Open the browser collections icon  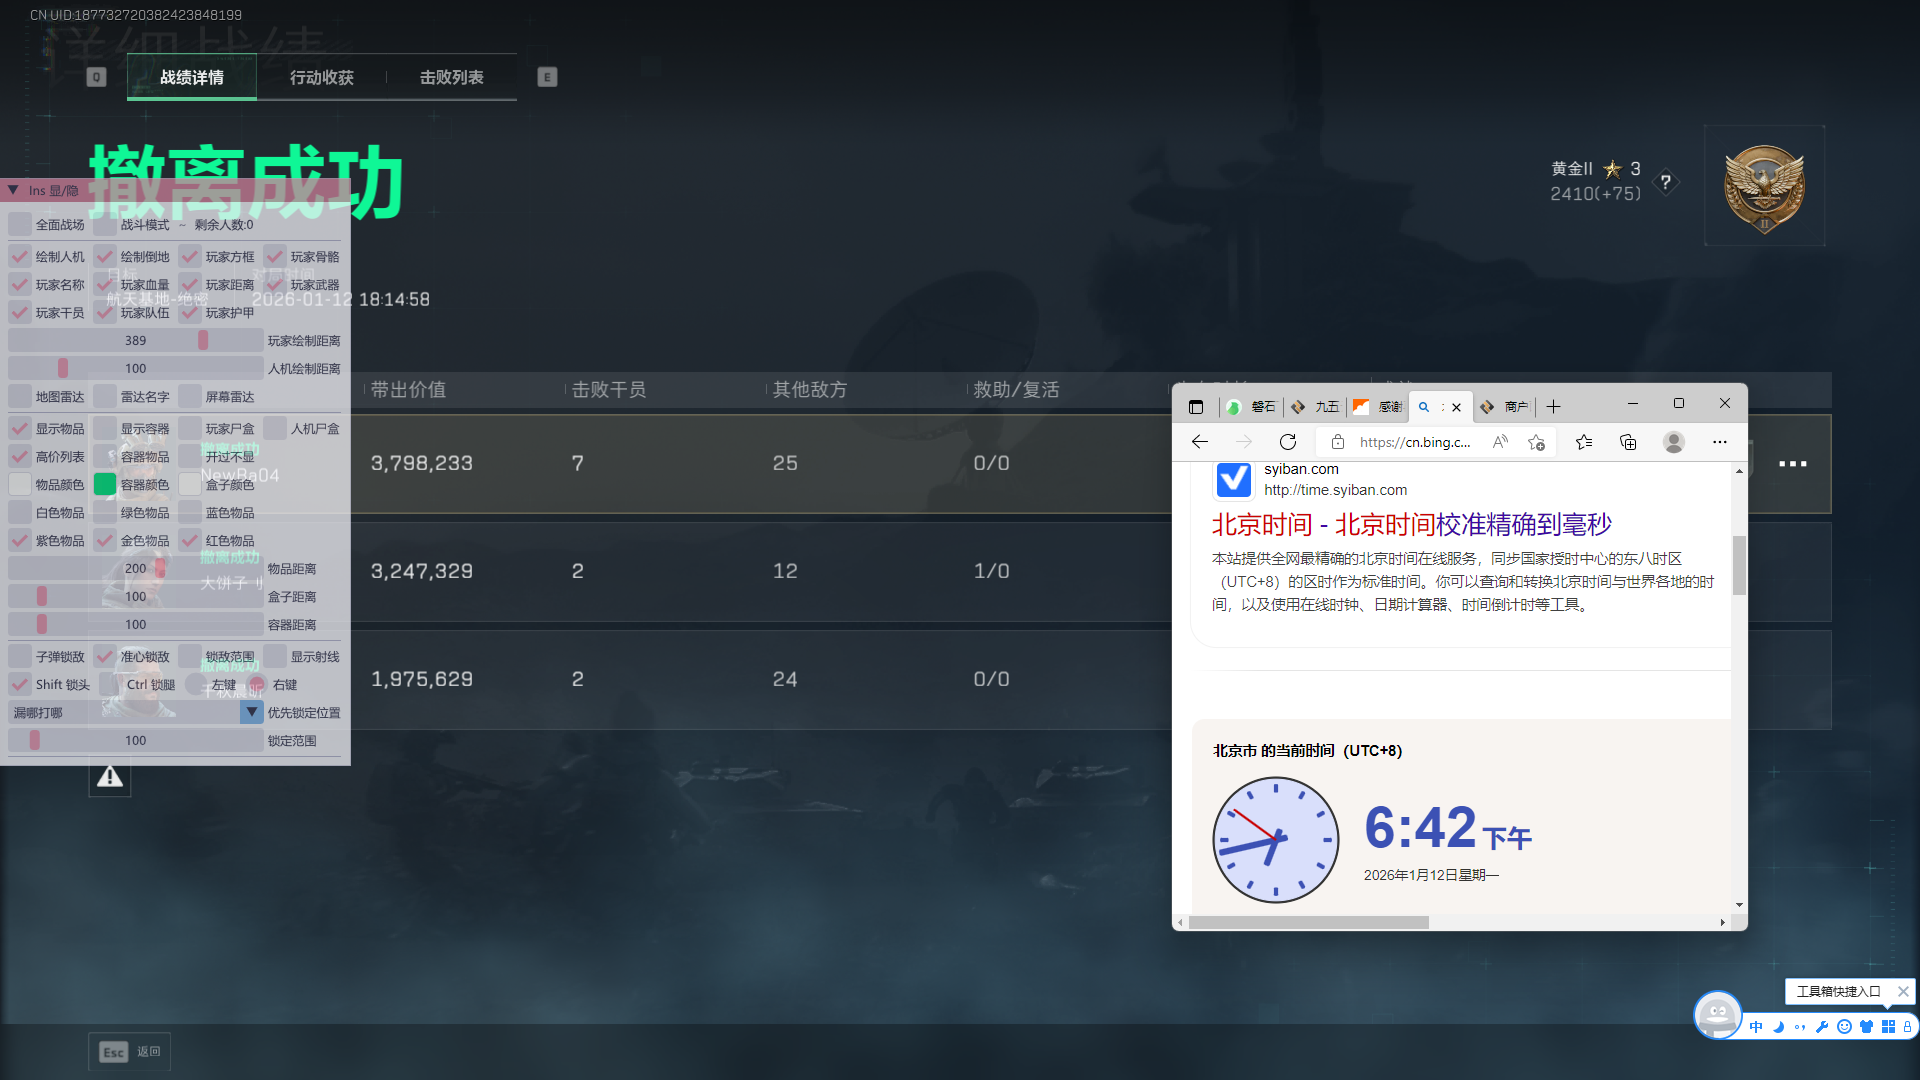[1628, 442]
